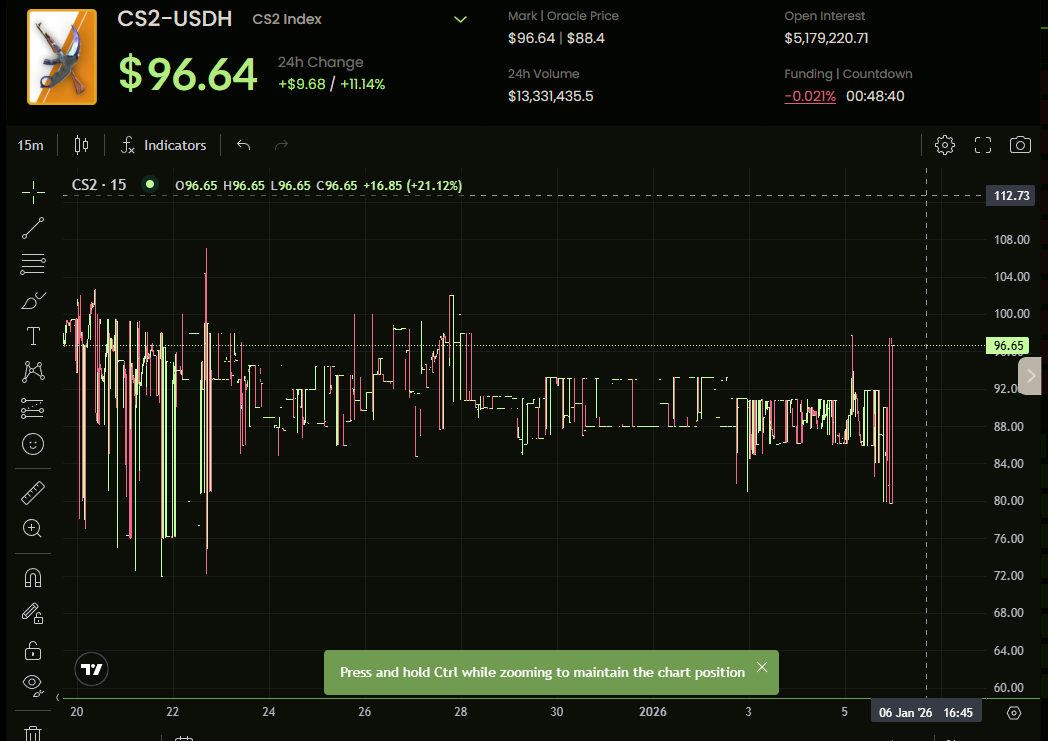Click the green status dot beside CS2 · 15

click(x=150, y=184)
